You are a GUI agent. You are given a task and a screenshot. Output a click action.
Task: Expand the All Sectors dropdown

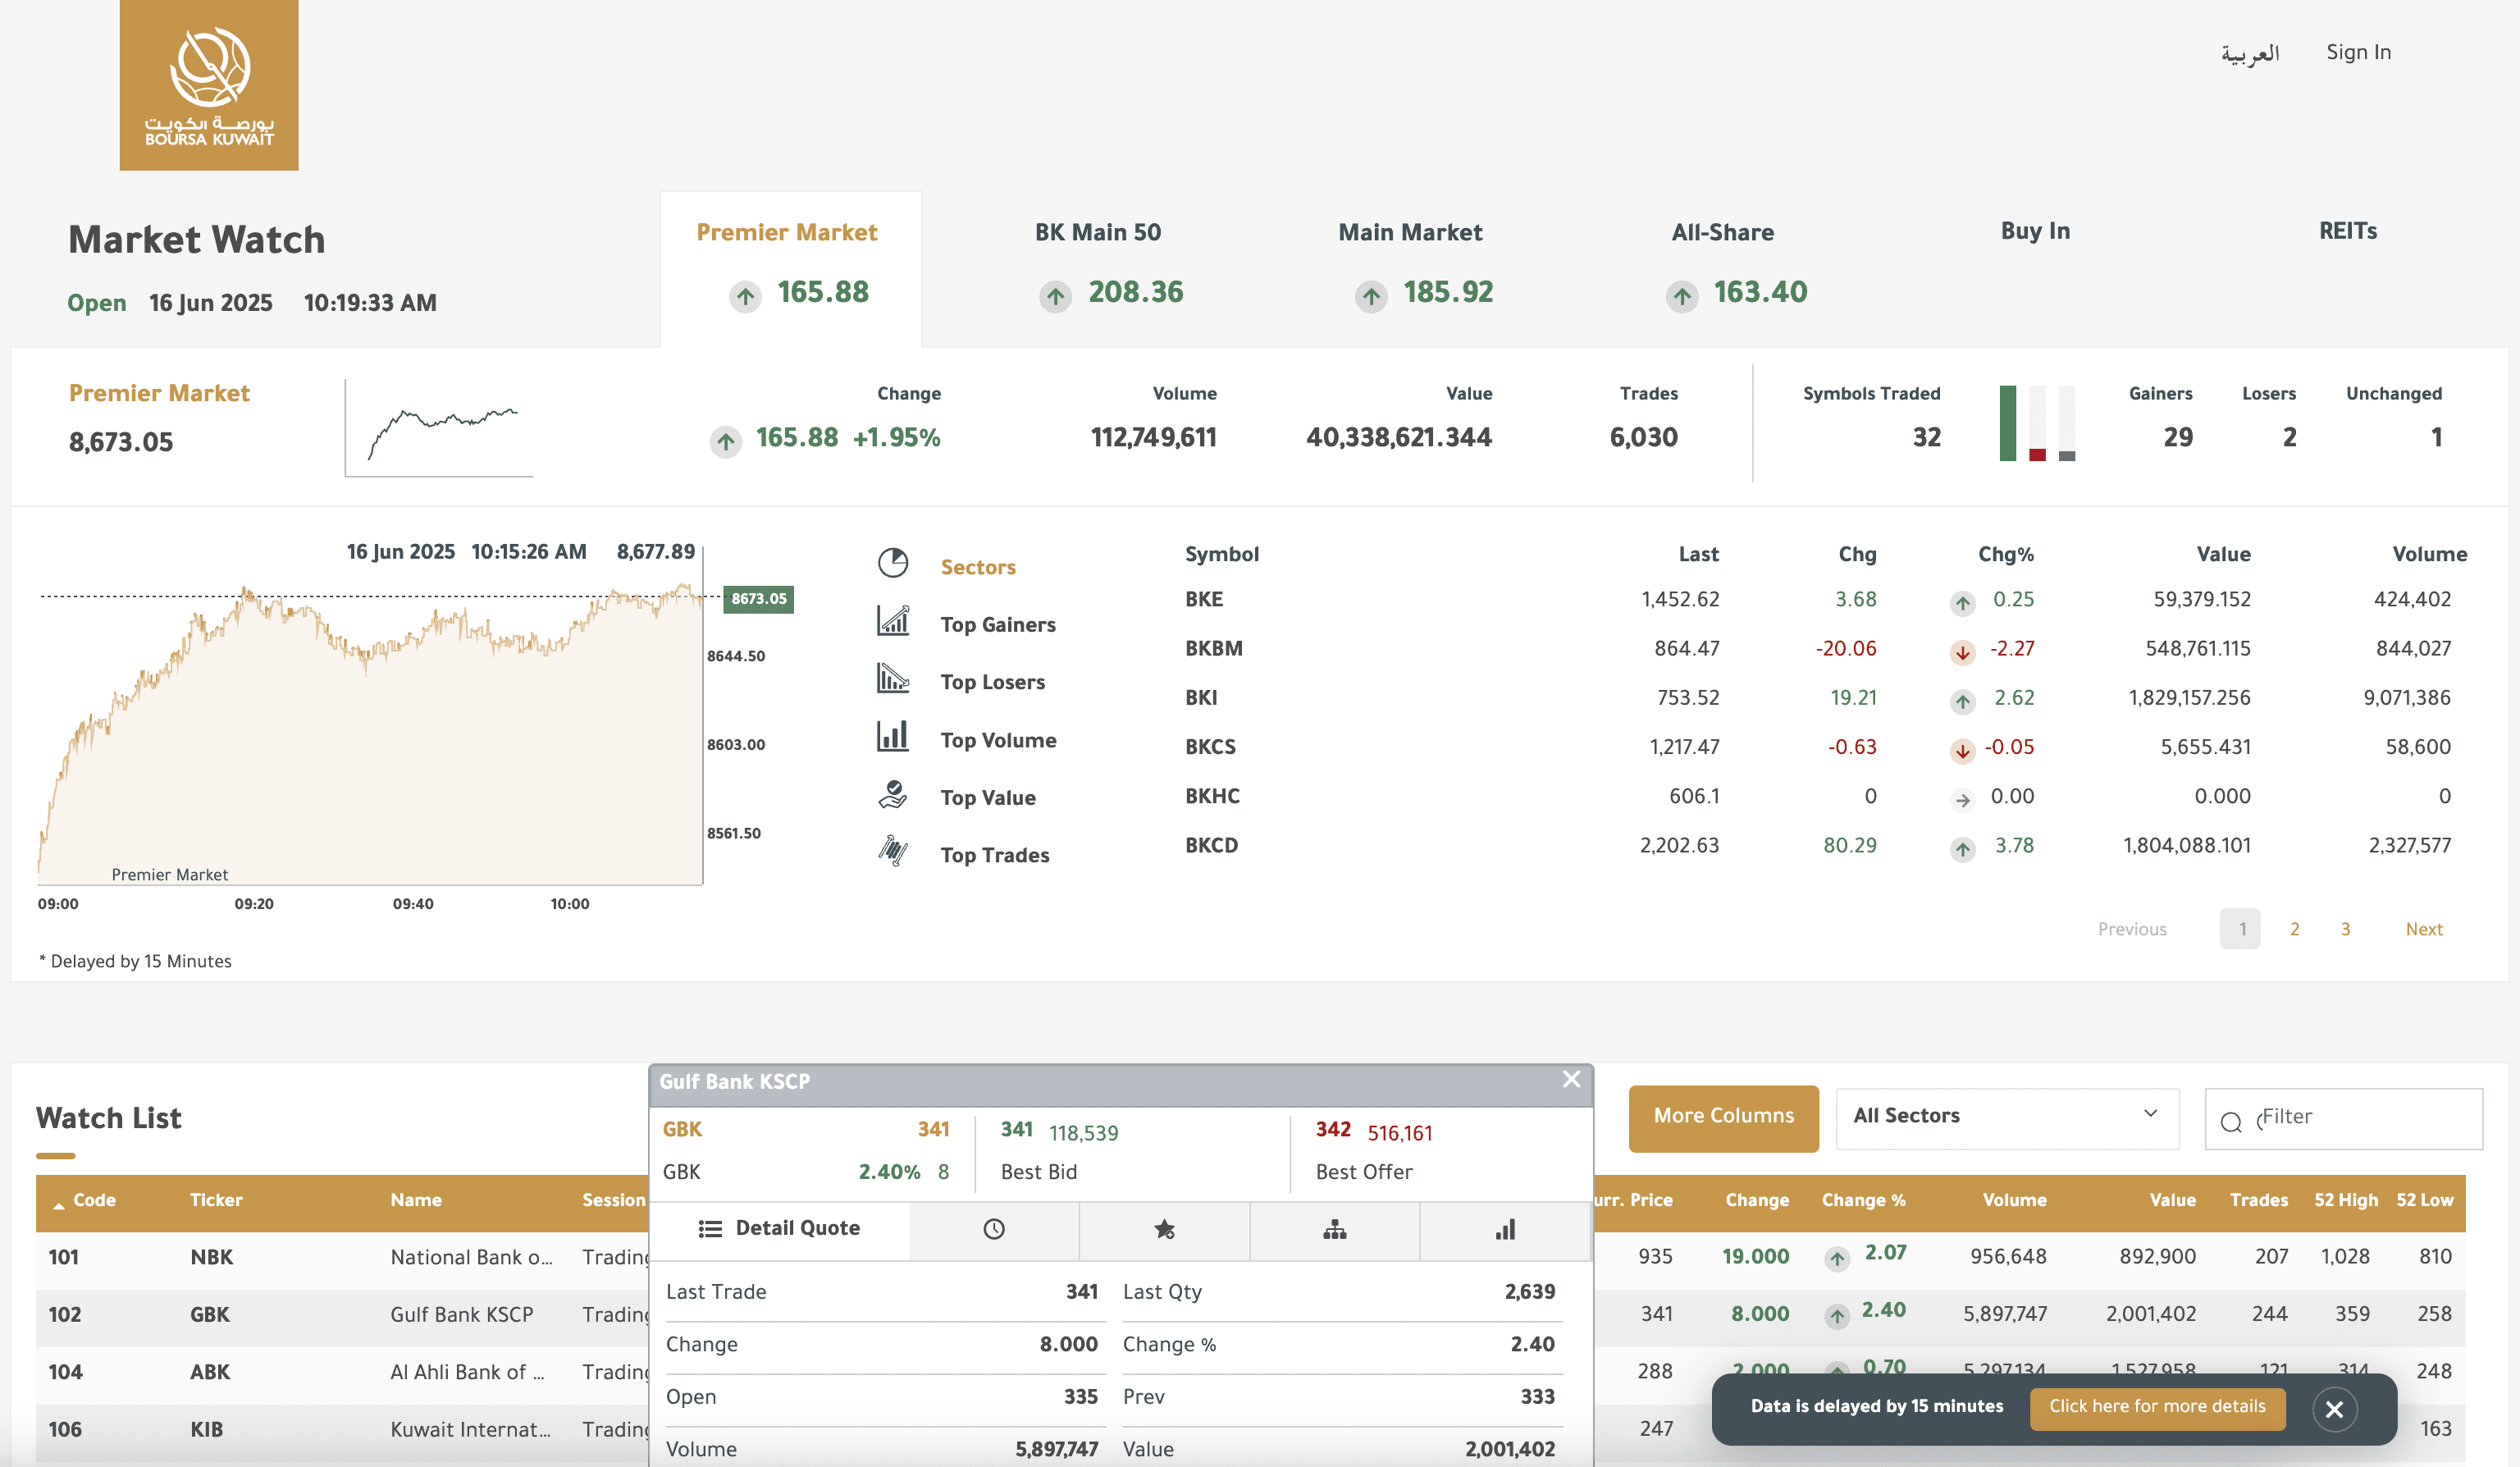tap(2007, 1118)
